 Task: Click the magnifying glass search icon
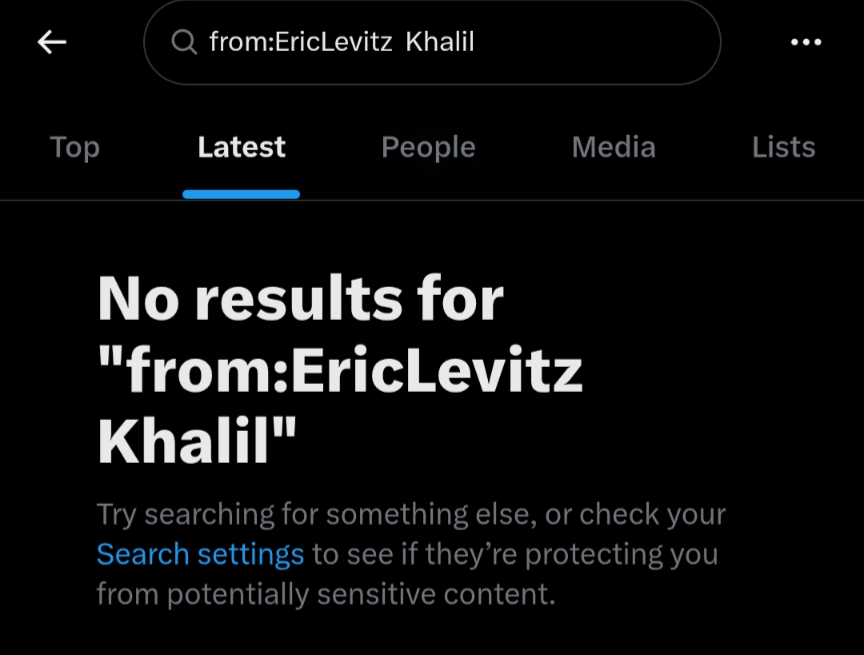click(x=183, y=41)
